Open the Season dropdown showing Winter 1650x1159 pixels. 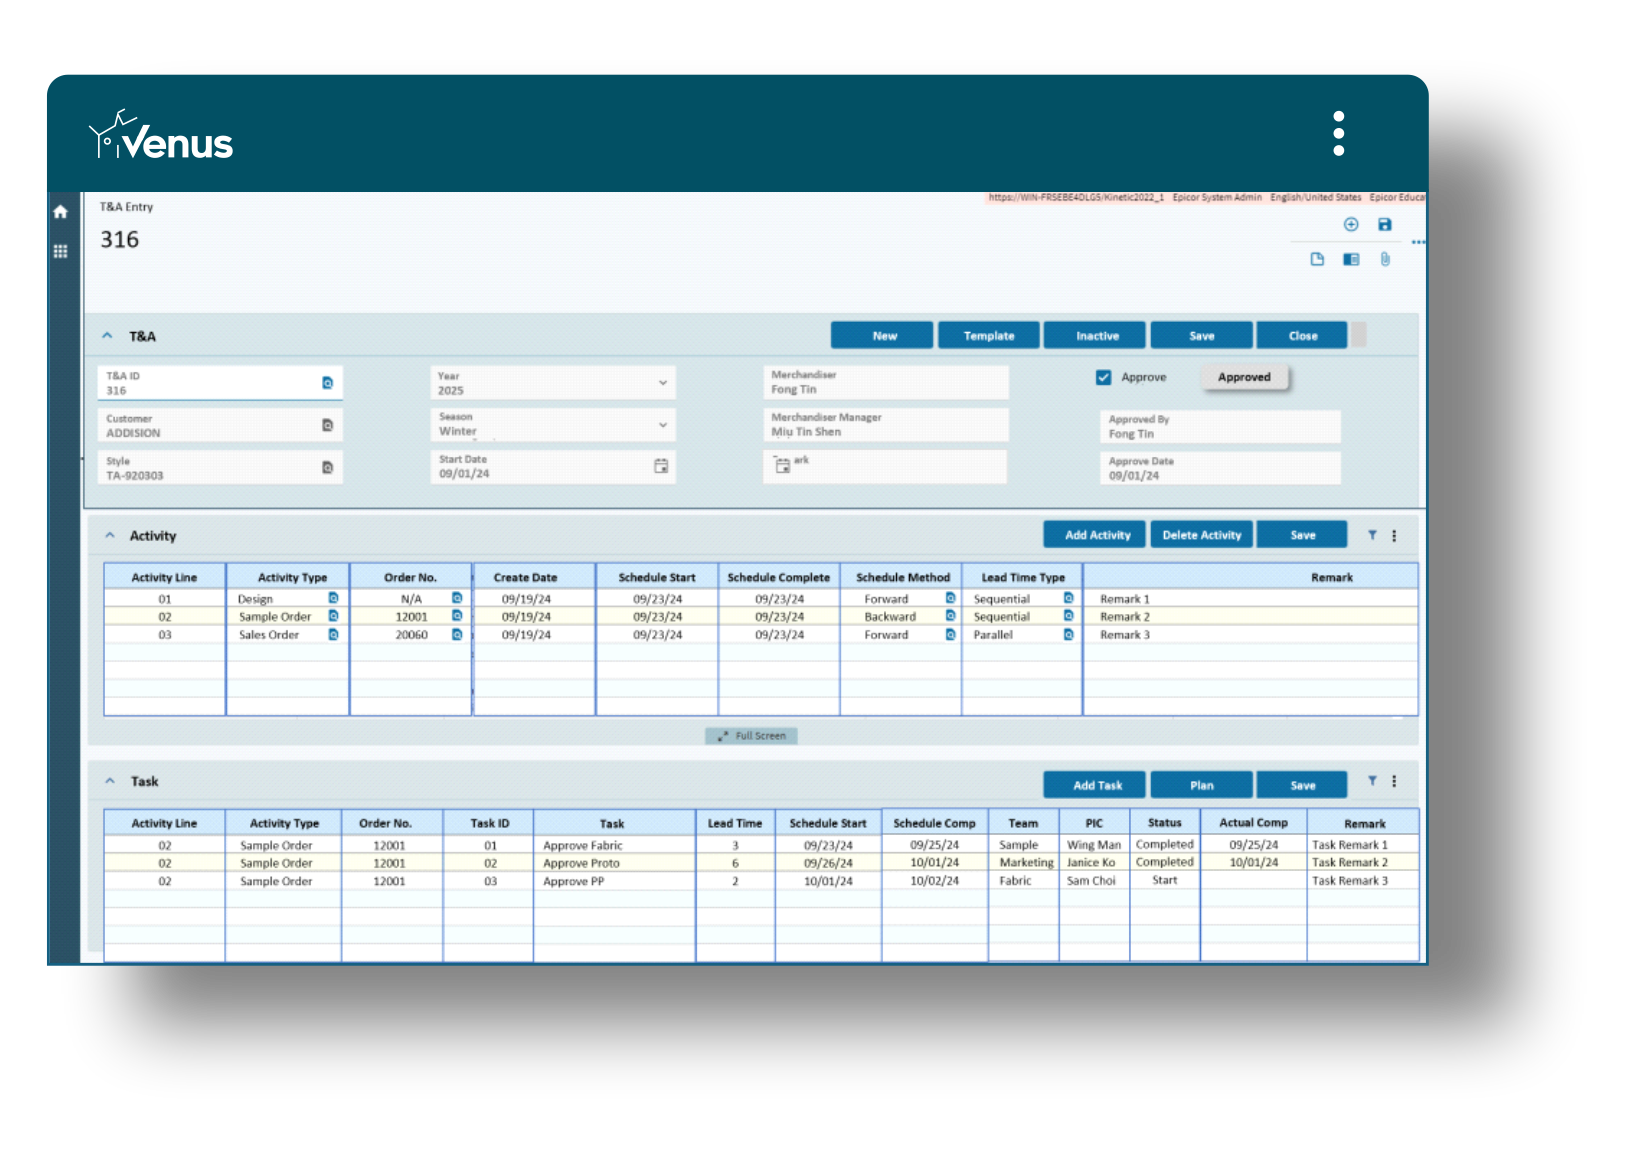point(662,425)
